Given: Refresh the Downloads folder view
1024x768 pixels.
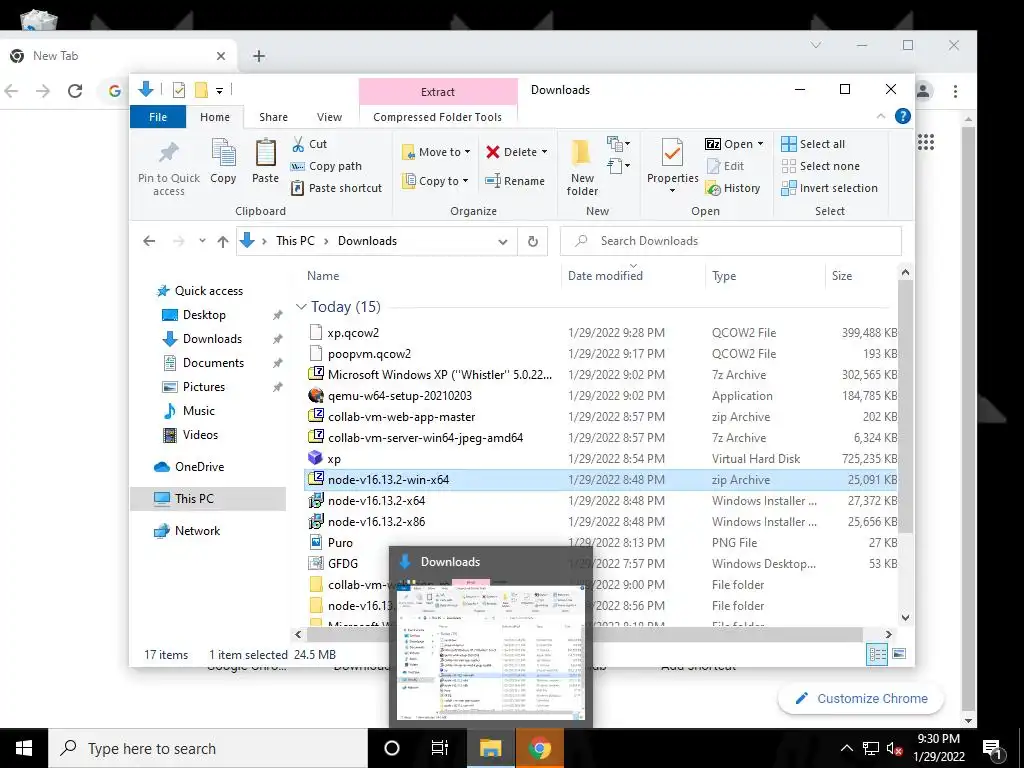Looking at the screenshot, I should (533, 241).
